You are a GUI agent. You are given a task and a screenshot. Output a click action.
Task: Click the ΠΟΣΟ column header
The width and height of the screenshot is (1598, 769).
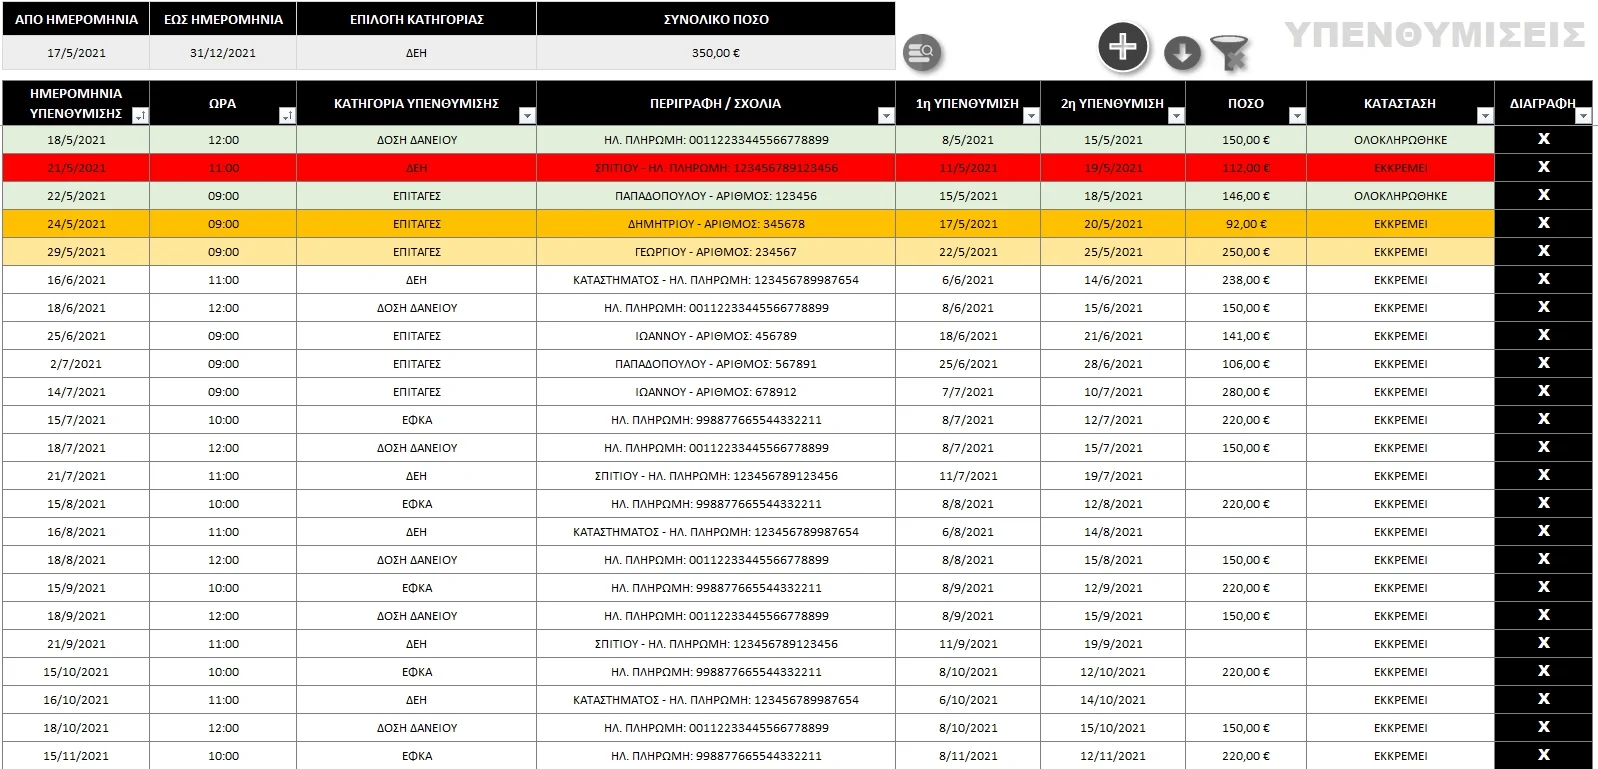pos(1246,103)
